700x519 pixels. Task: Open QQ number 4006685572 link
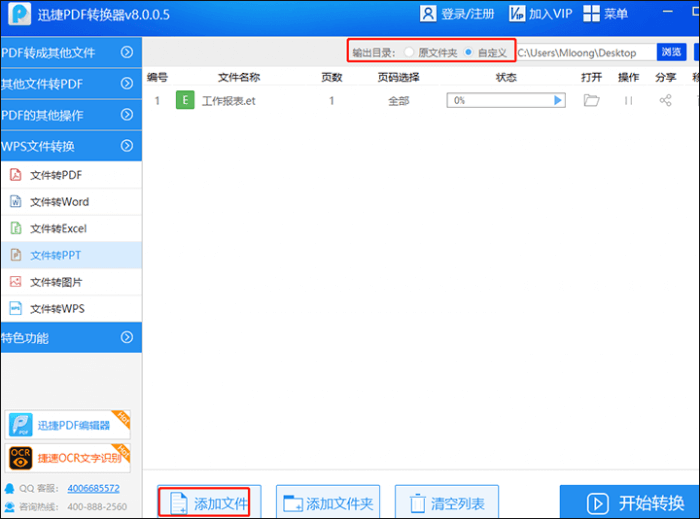pos(93,489)
